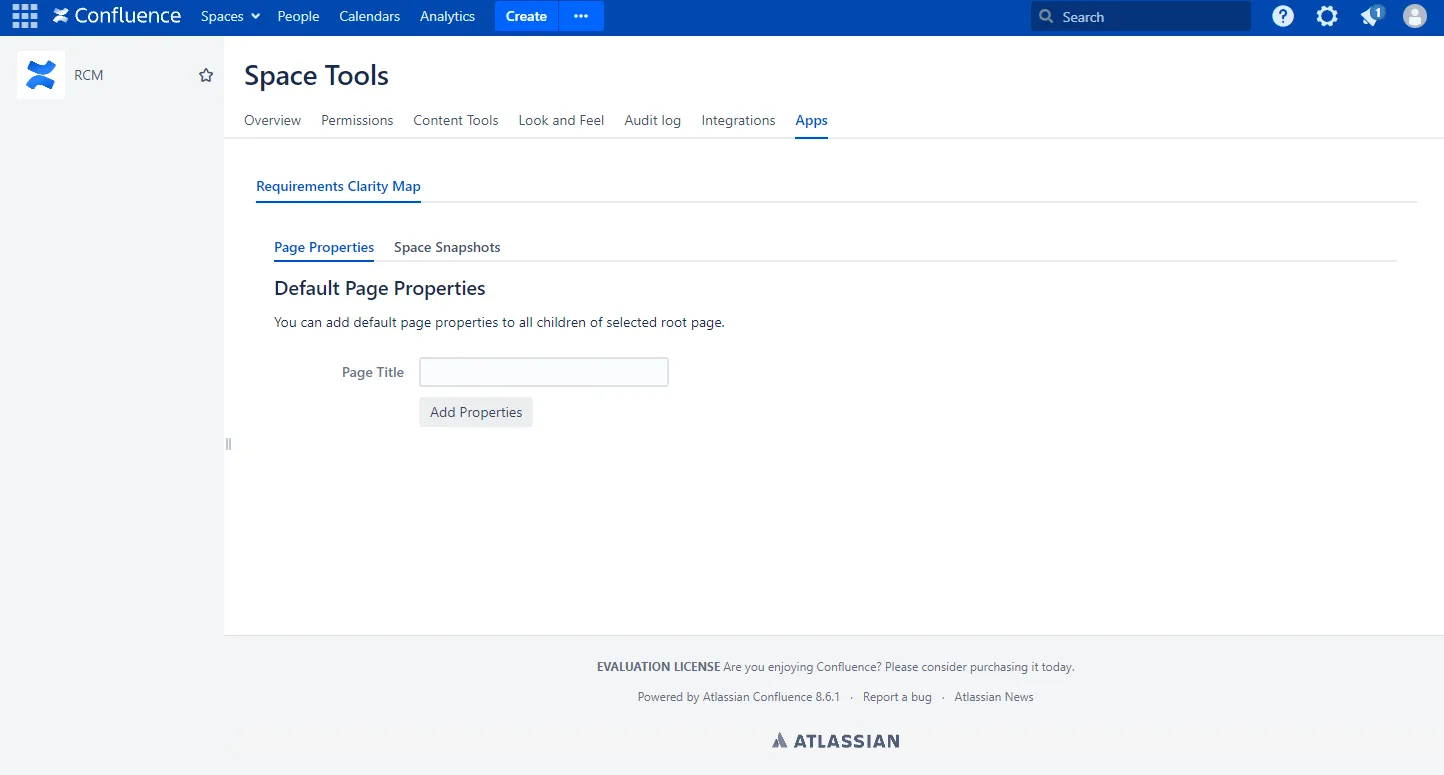Select the Page Properties sub-tab

324,247
